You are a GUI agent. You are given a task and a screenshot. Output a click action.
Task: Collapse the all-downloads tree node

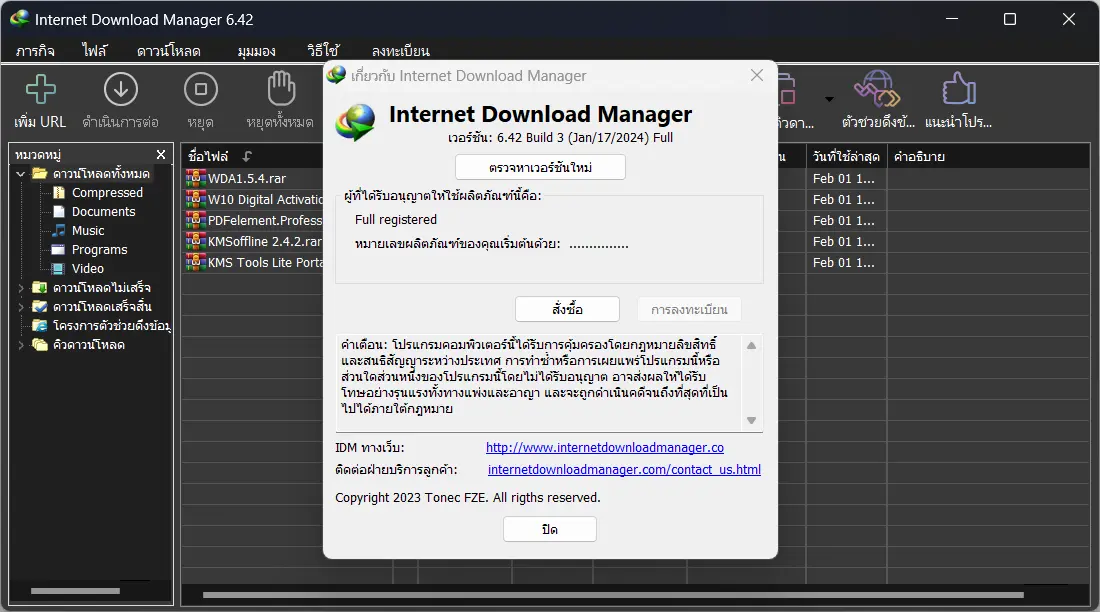click(x=20, y=173)
